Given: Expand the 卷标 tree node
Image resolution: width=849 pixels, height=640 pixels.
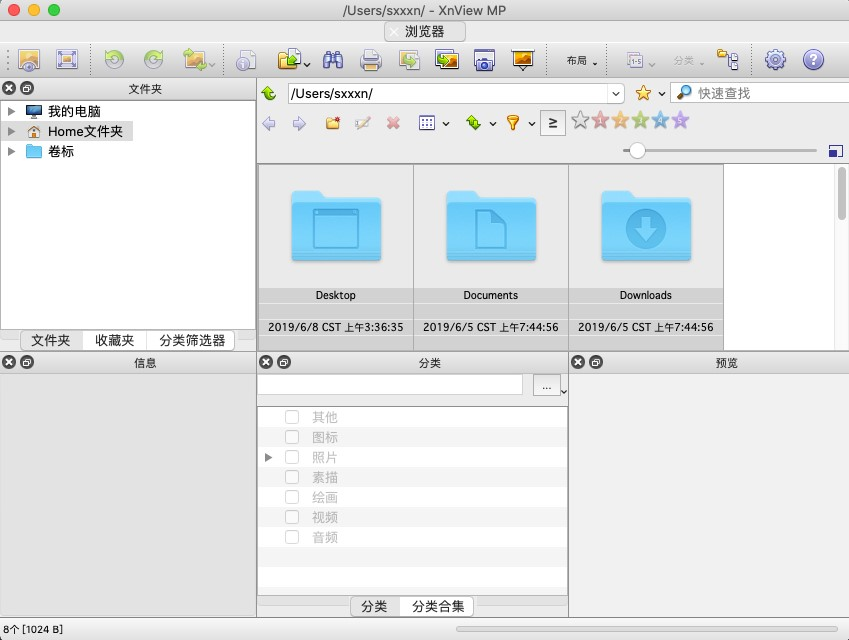Looking at the screenshot, I should (12, 151).
